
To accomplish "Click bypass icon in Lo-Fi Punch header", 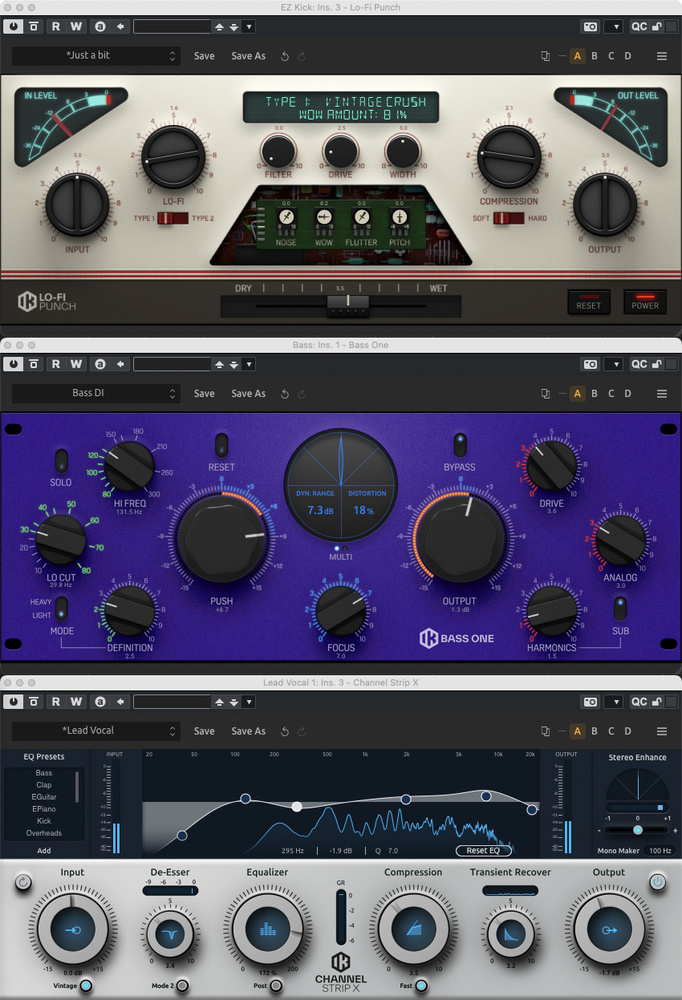I will click(34, 27).
